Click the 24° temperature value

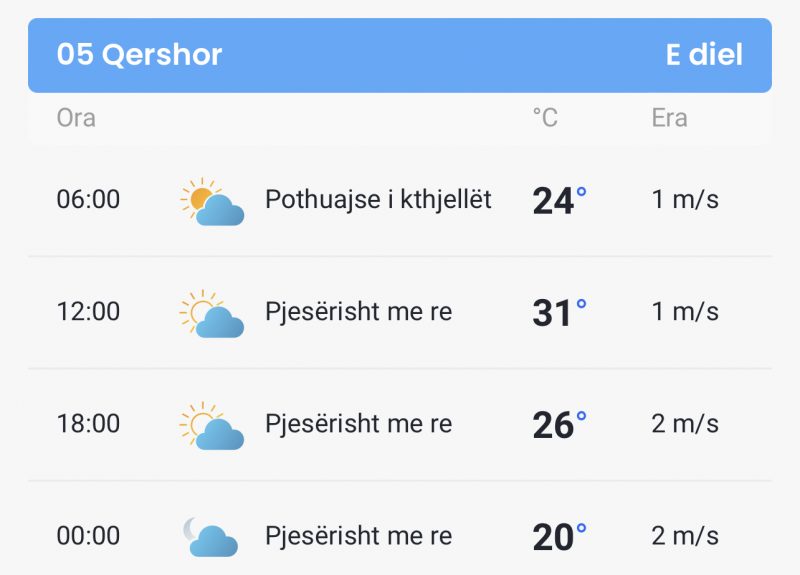point(559,200)
